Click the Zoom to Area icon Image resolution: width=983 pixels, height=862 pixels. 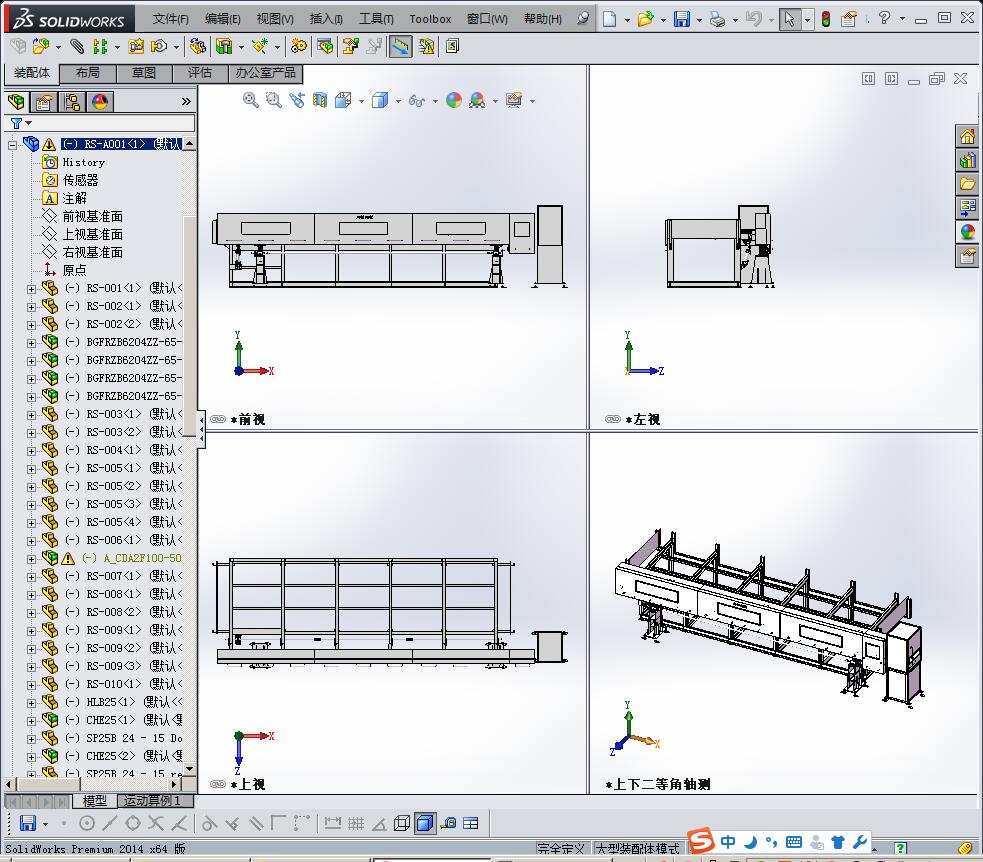coord(273,100)
